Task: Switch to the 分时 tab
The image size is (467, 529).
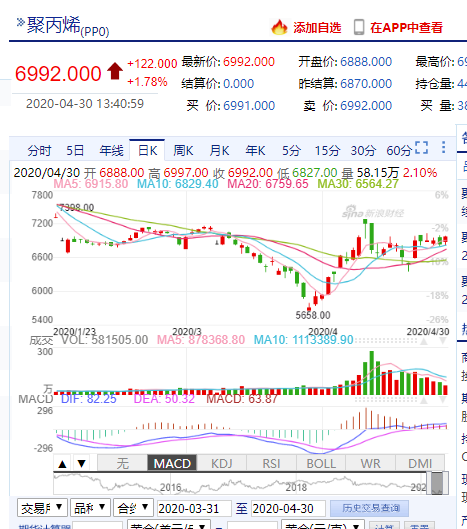Action: point(39,150)
